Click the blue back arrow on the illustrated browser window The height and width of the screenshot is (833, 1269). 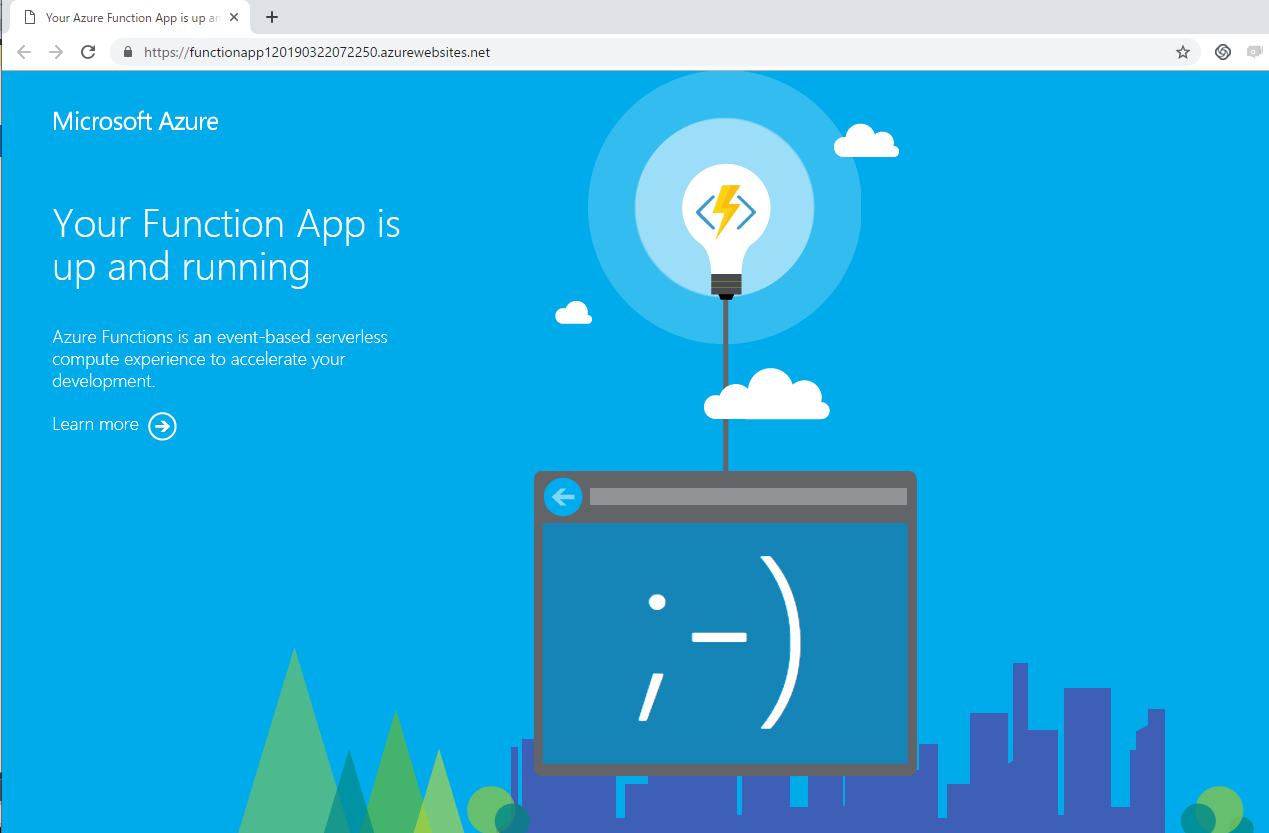coord(563,496)
